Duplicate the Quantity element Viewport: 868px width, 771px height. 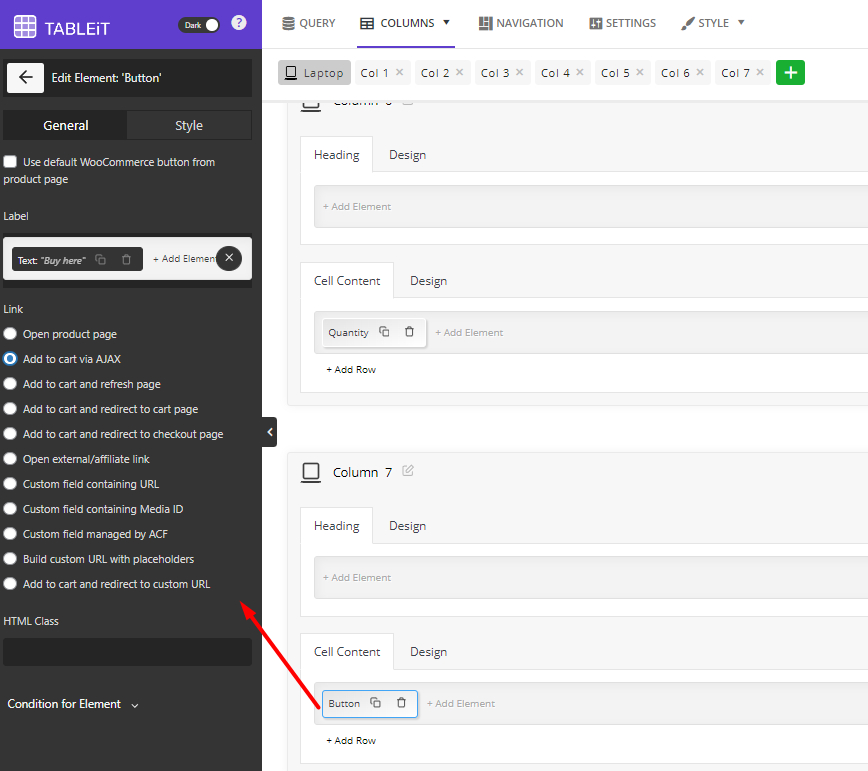(384, 332)
